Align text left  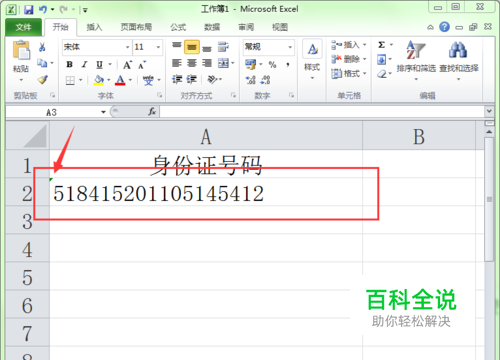pyautogui.click(x=177, y=63)
